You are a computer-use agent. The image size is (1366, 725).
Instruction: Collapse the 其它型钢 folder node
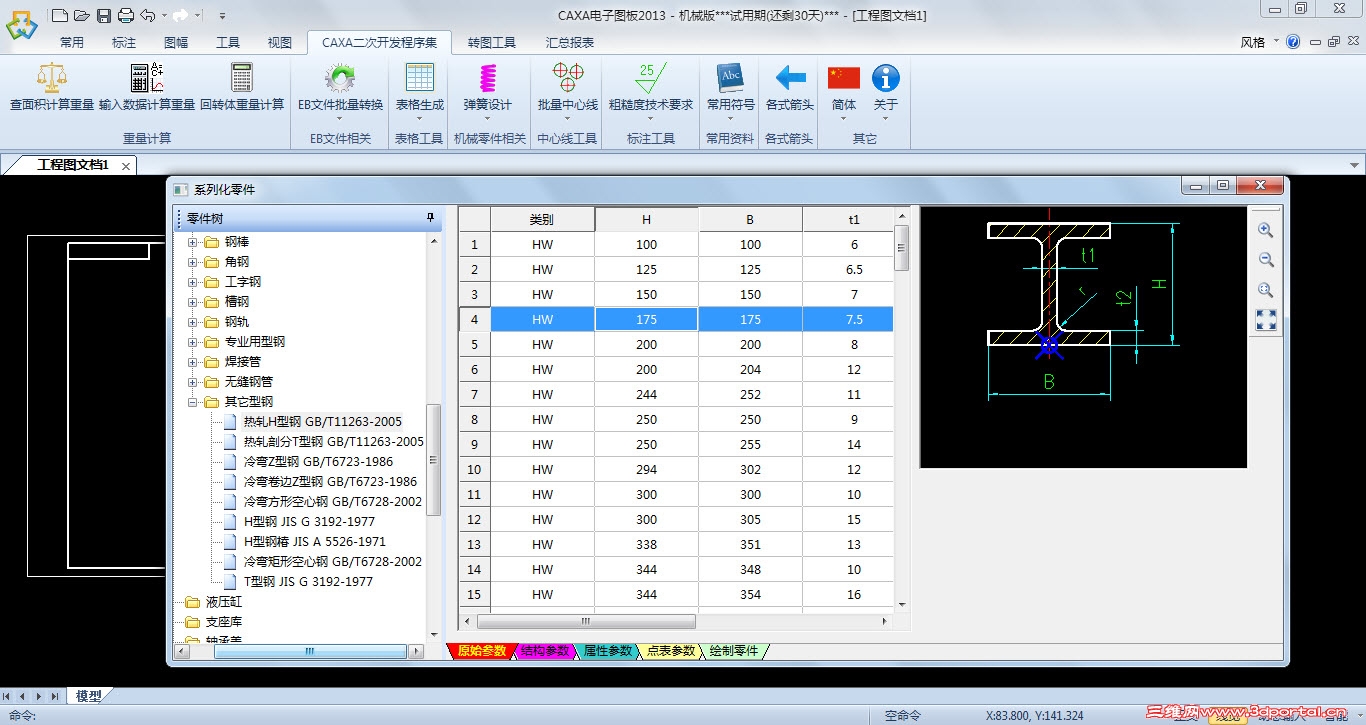(193, 402)
